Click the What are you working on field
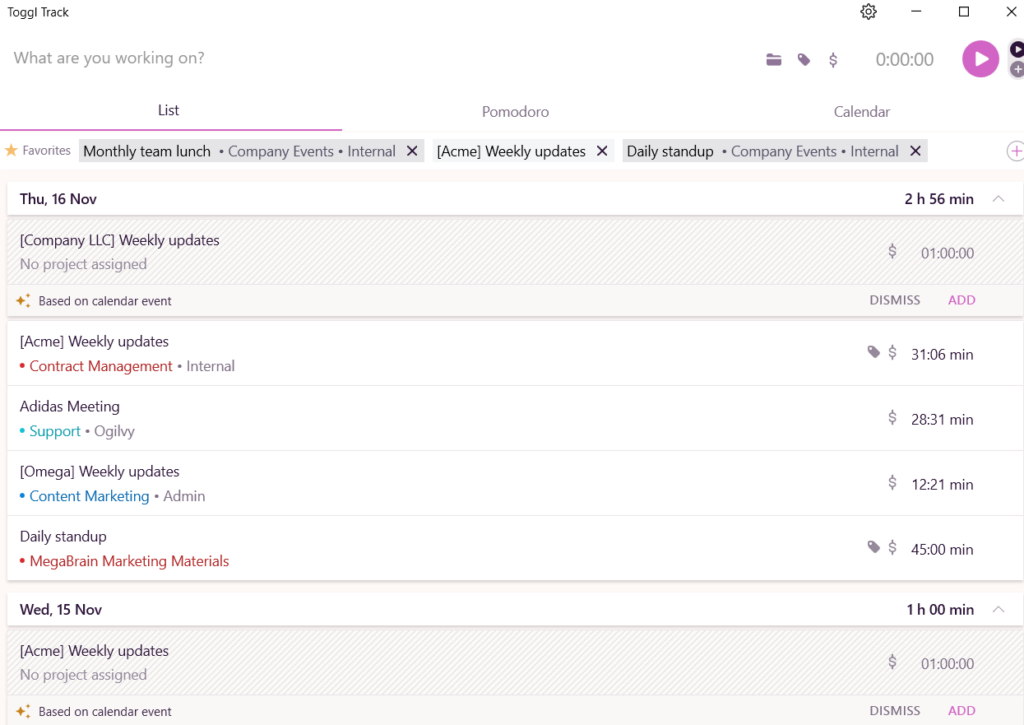The width and height of the screenshot is (1024, 725). tap(108, 58)
